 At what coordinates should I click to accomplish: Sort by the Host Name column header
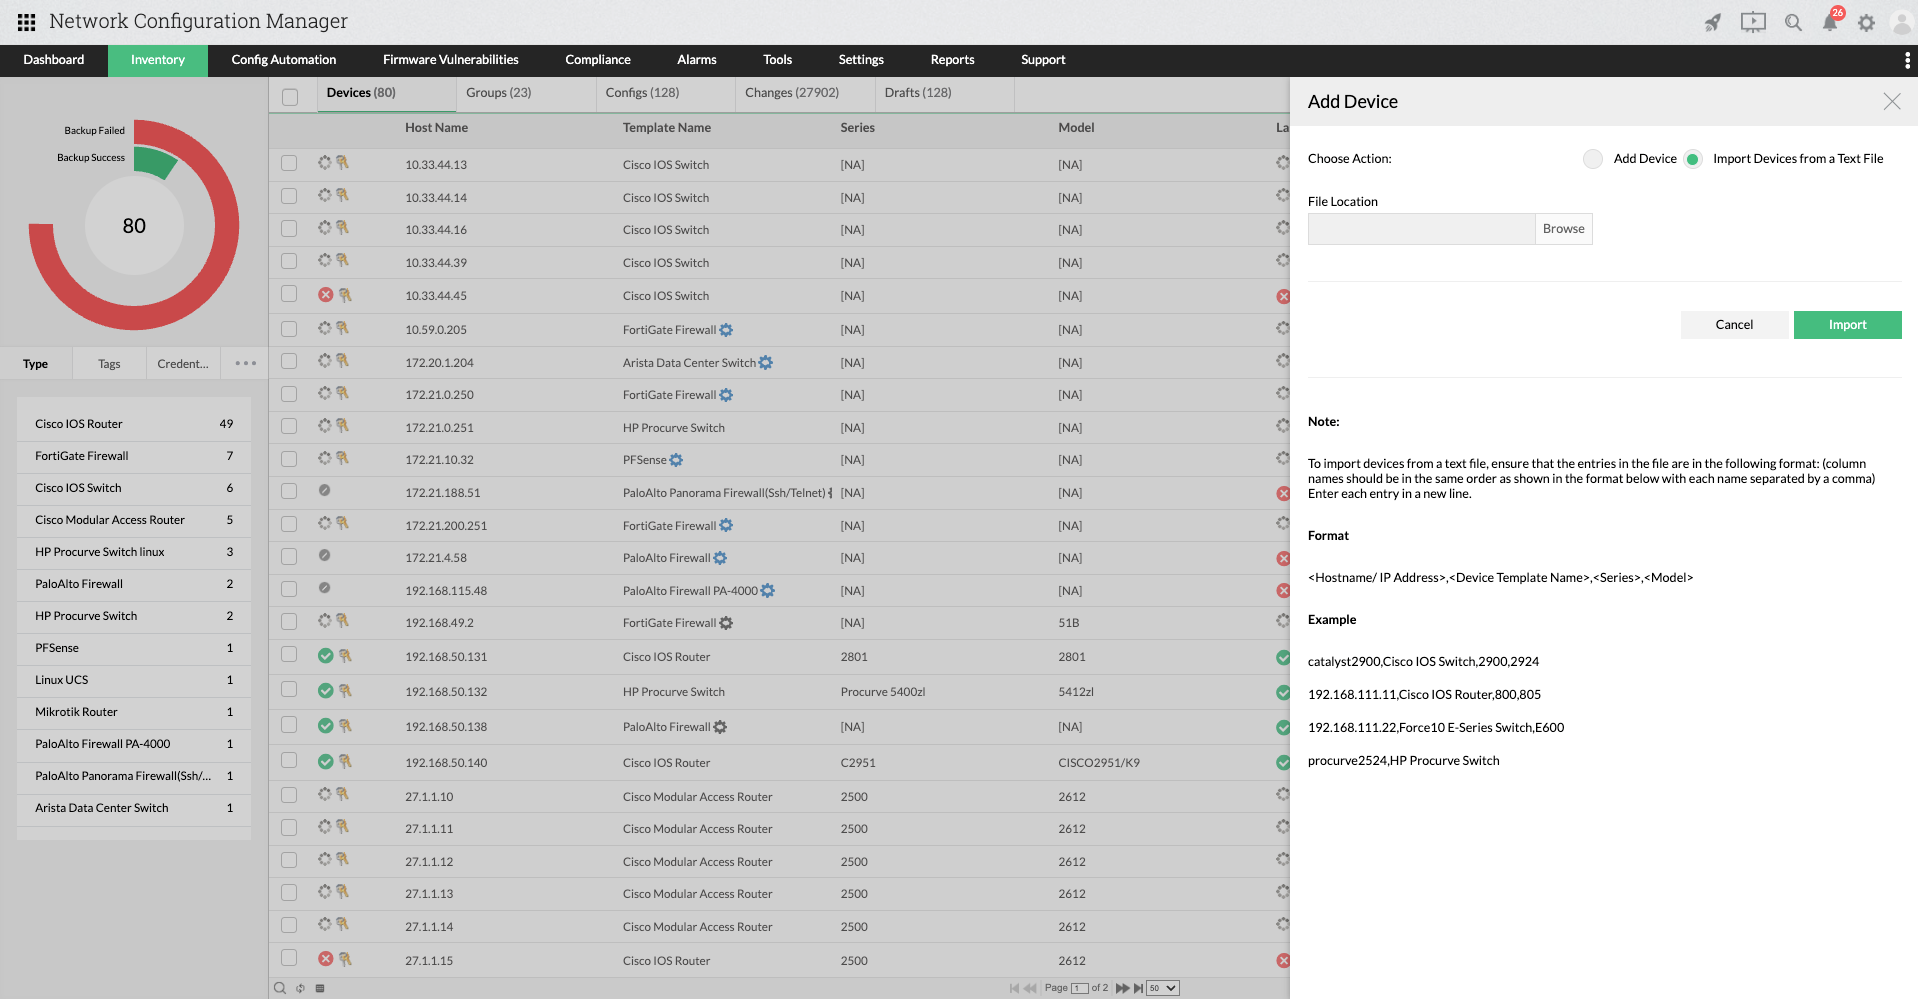(x=436, y=128)
